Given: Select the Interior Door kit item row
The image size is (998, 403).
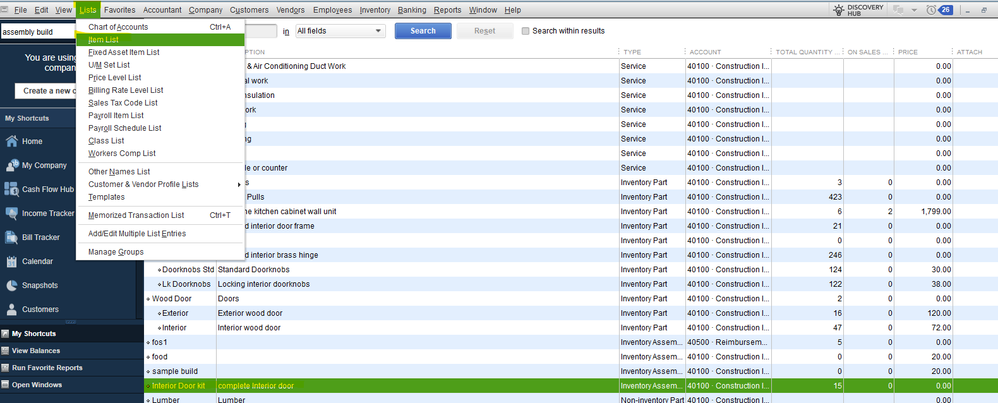Looking at the screenshot, I should tap(571, 386).
